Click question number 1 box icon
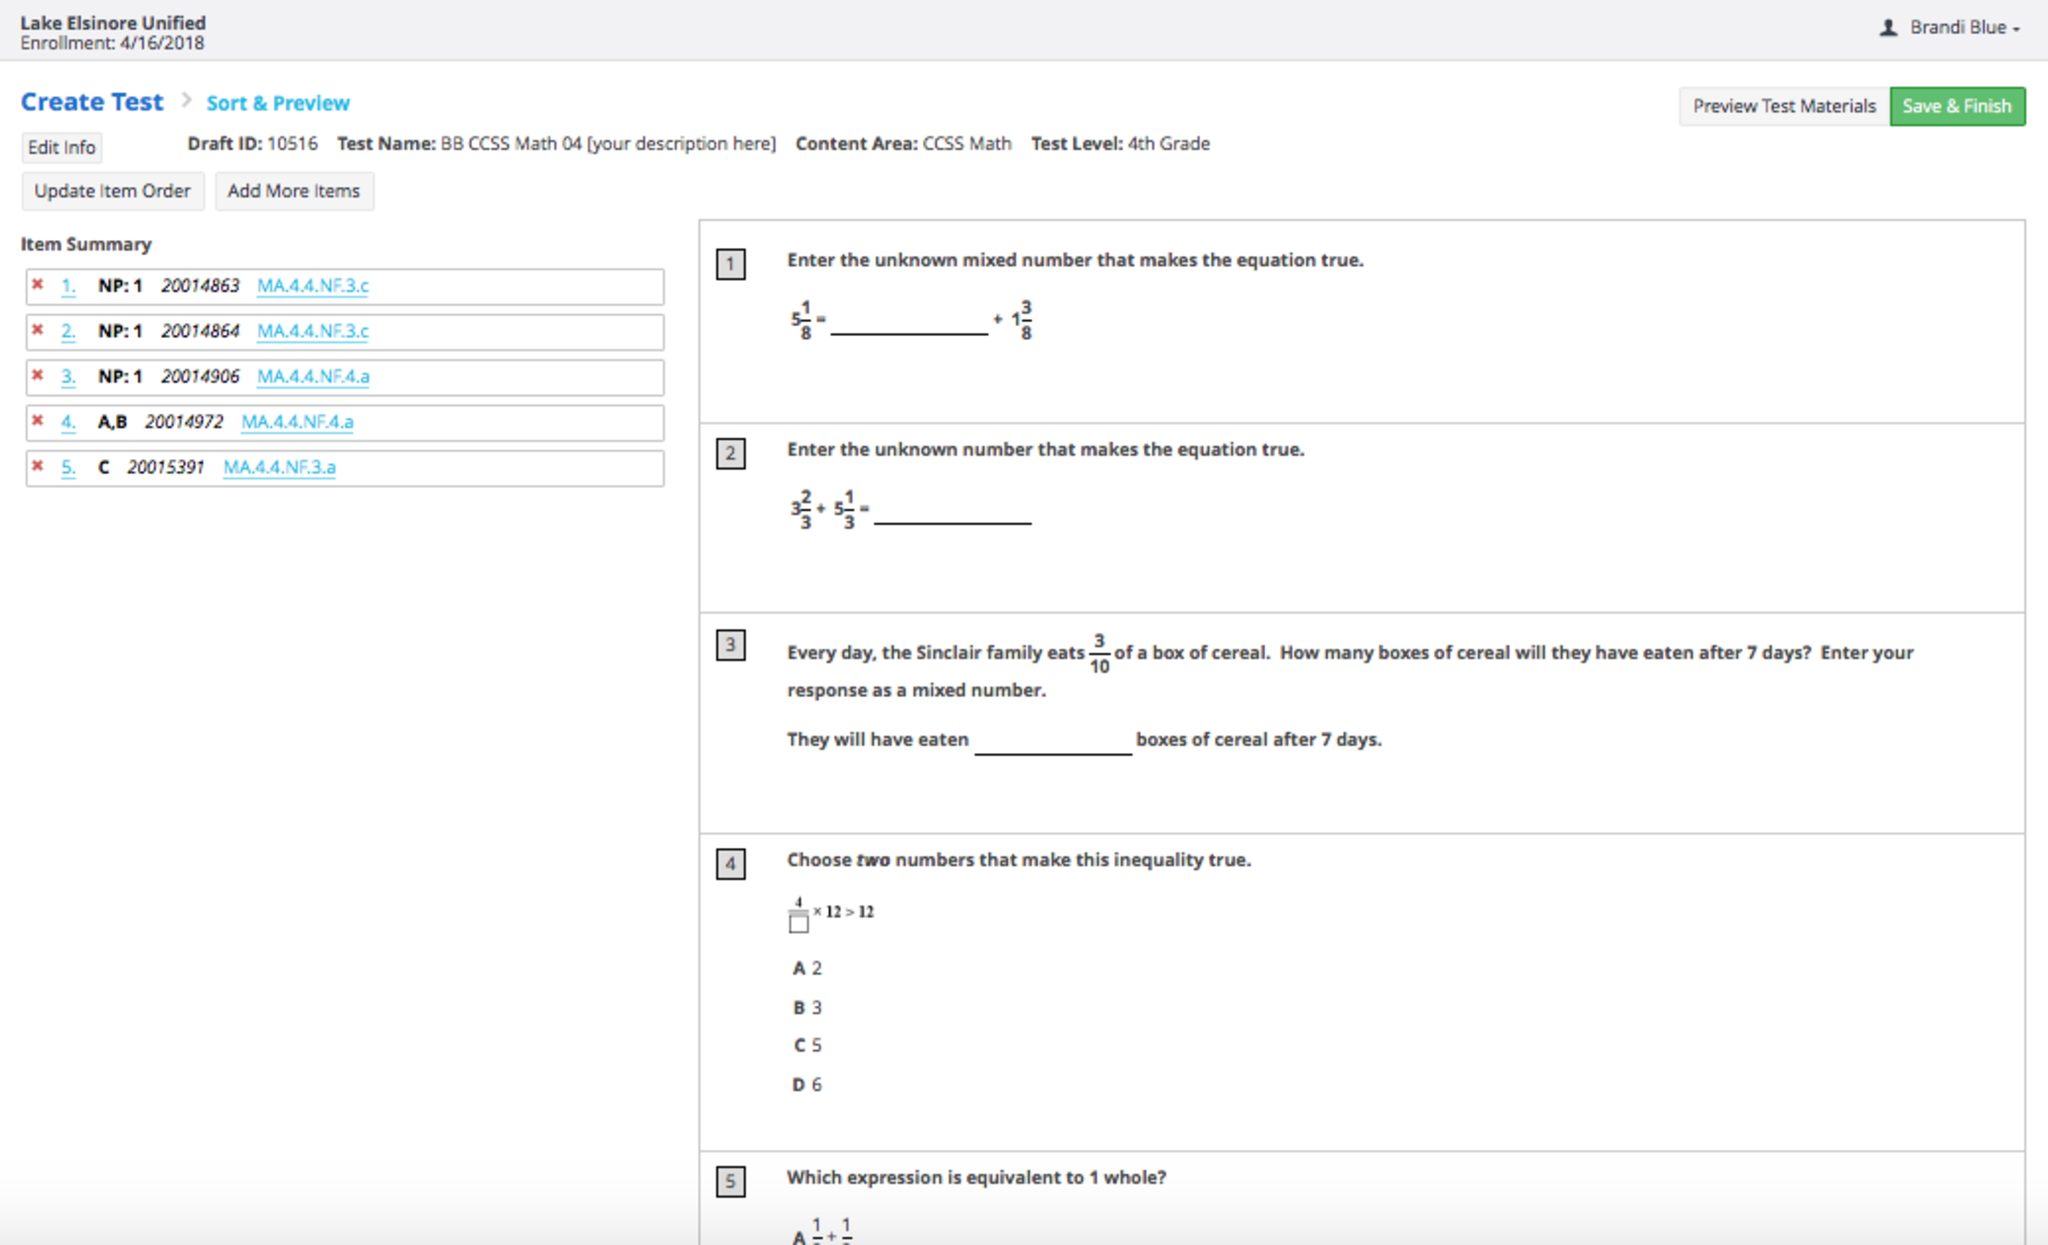2048x1245 pixels. click(x=730, y=264)
